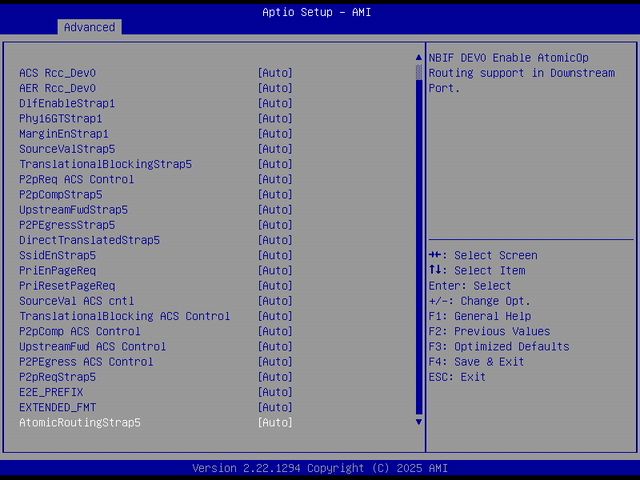
Task: Select the DirectTranslatedStrap5 option
Action: [x=89, y=240]
